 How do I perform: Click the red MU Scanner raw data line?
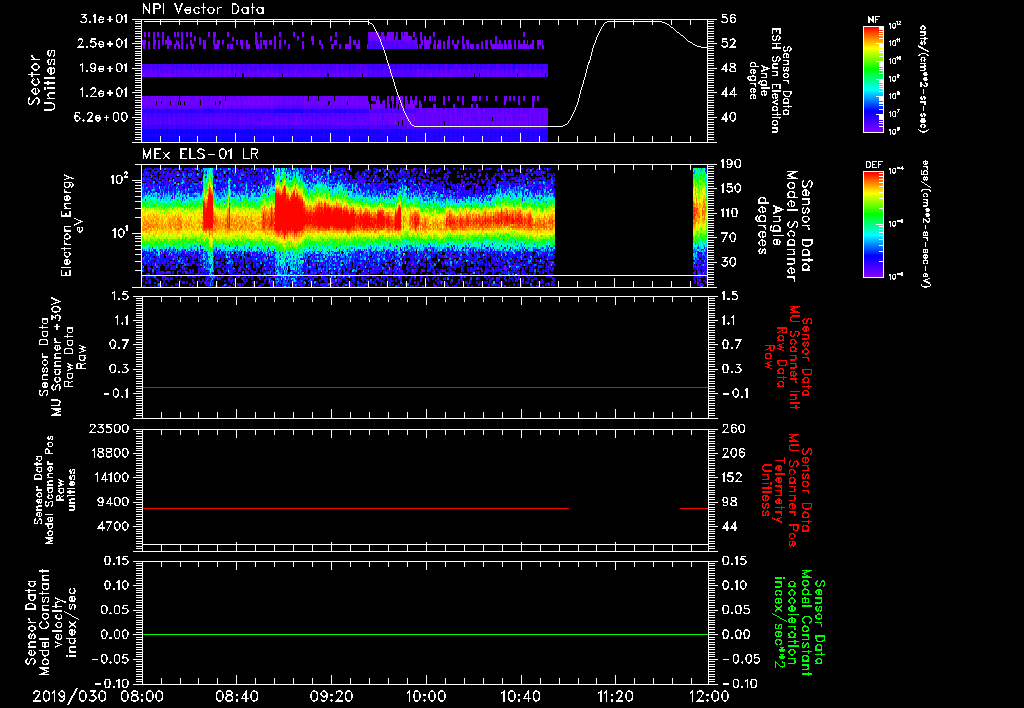point(425,387)
